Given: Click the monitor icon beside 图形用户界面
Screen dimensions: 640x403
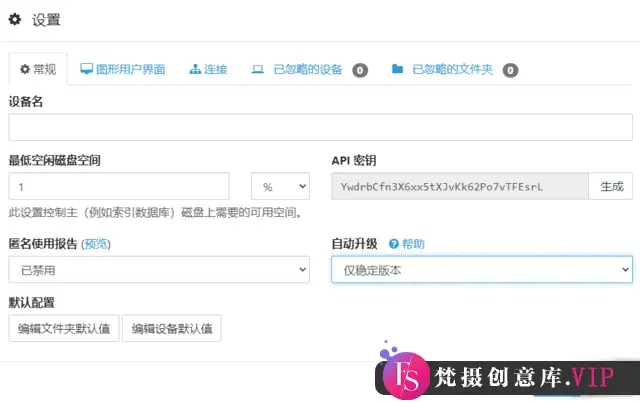Looking at the screenshot, I should tap(87, 69).
